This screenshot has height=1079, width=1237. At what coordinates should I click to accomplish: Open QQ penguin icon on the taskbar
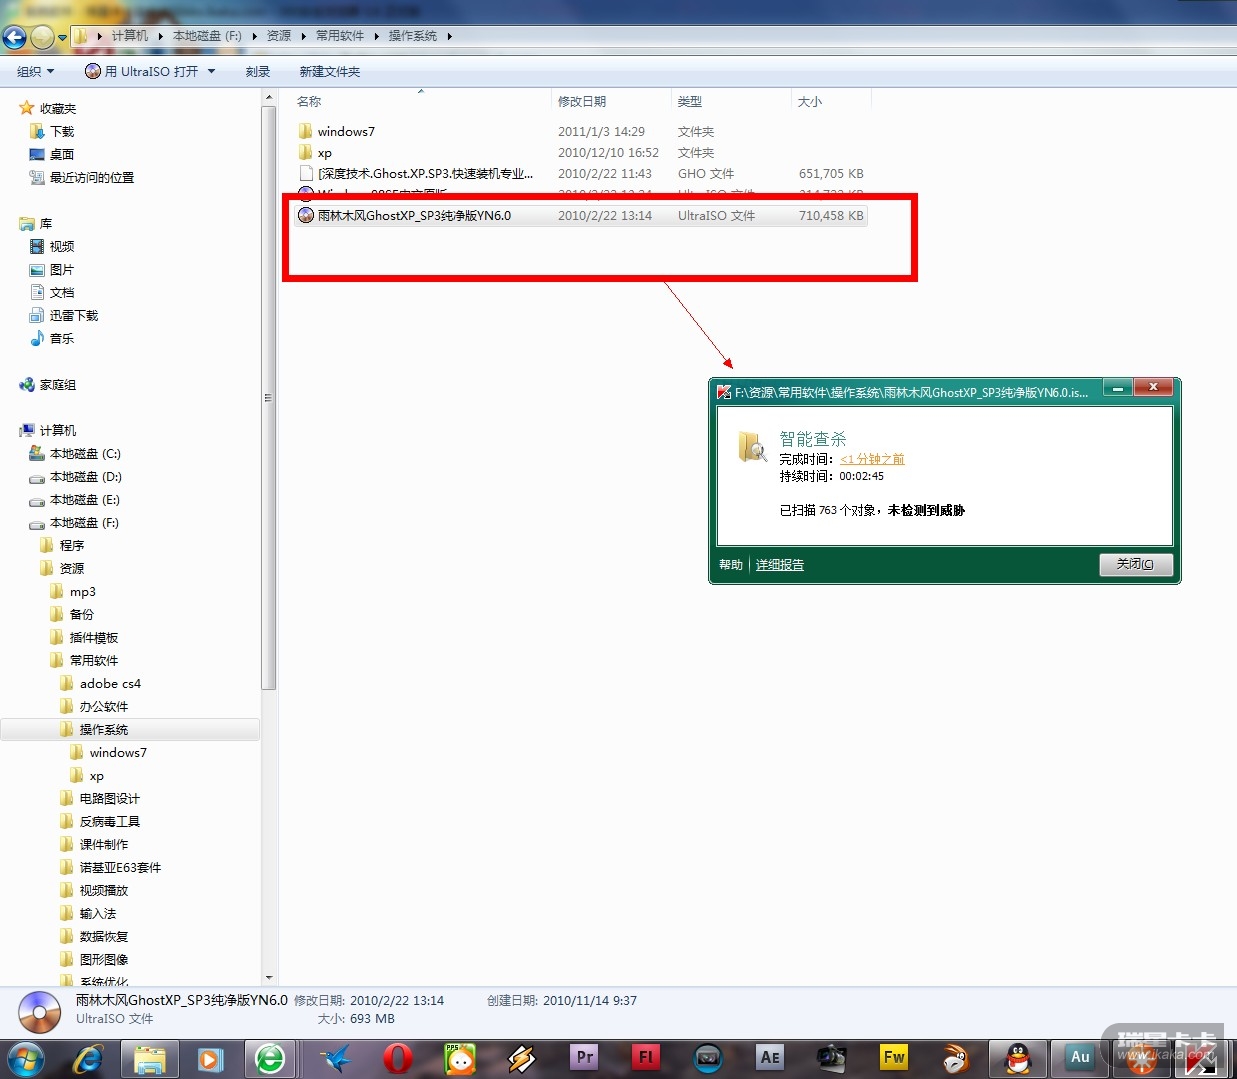tap(1018, 1058)
